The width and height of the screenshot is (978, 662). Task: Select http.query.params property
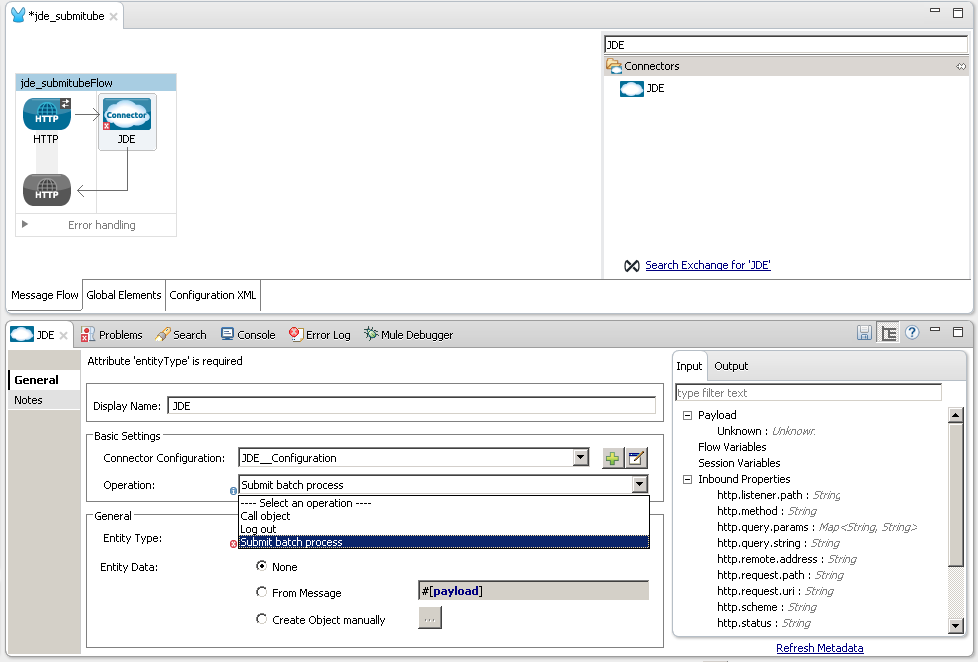[816, 528]
